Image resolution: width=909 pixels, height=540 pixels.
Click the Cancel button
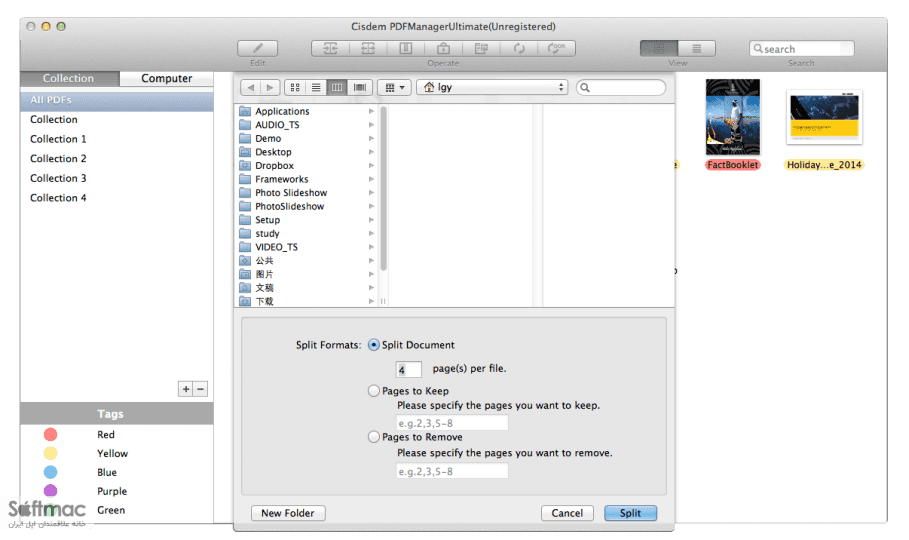(x=567, y=513)
